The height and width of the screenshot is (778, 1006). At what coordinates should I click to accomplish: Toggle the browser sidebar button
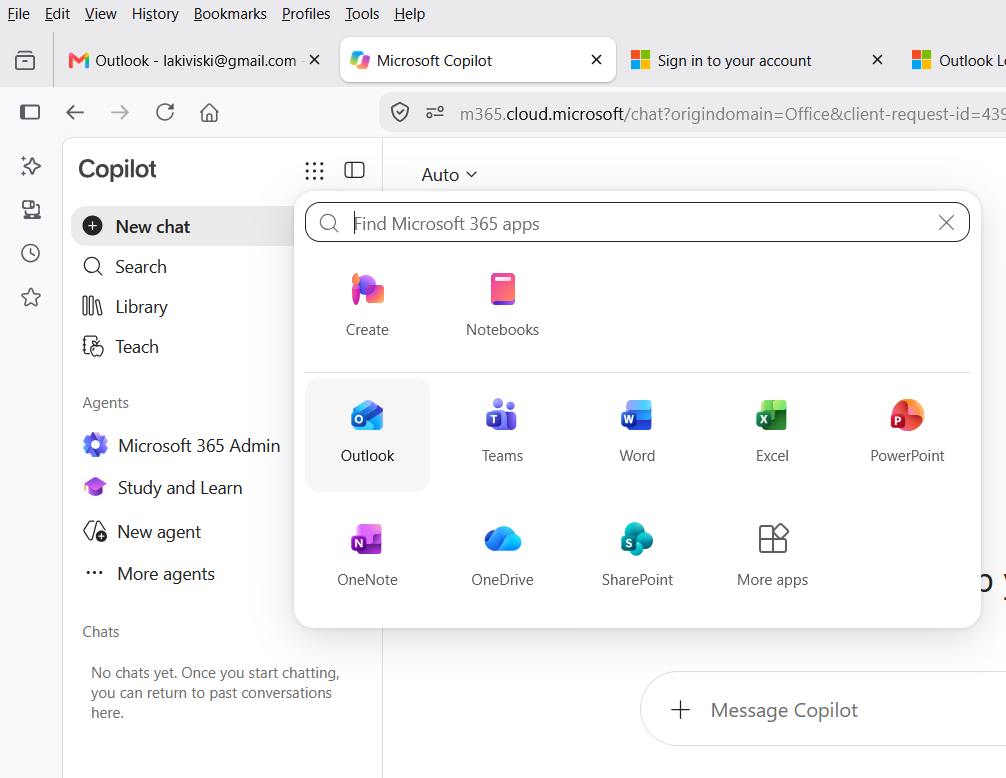[30, 112]
